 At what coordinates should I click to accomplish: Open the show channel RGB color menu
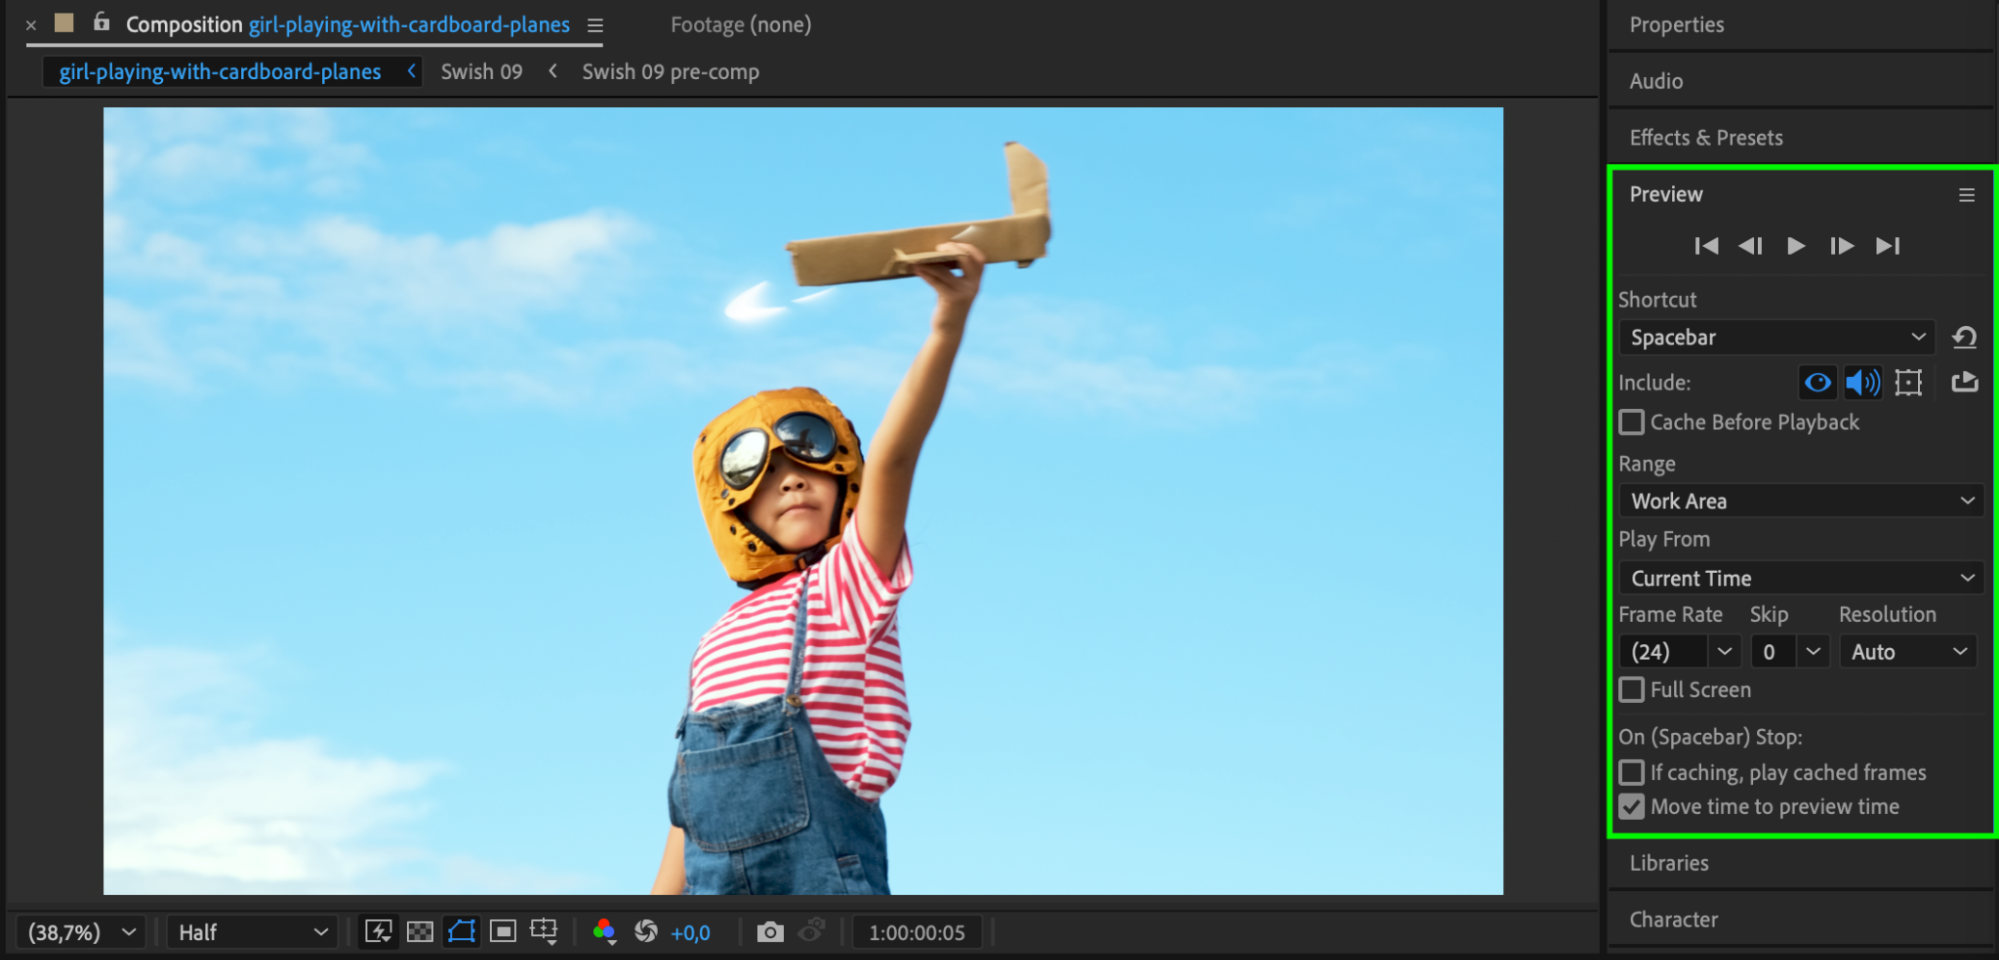[604, 932]
